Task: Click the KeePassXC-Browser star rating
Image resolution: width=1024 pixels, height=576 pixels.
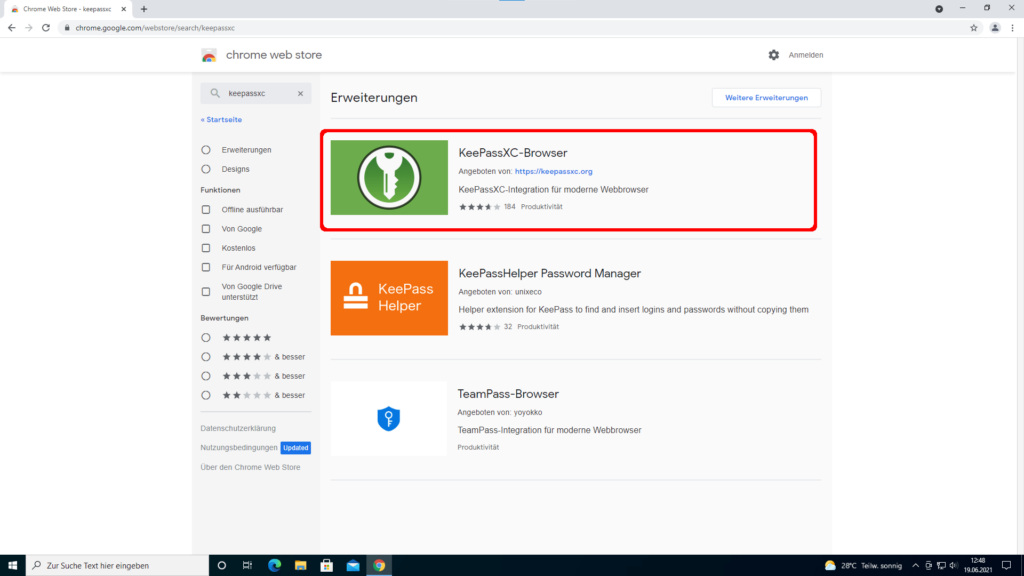Action: click(x=479, y=207)
